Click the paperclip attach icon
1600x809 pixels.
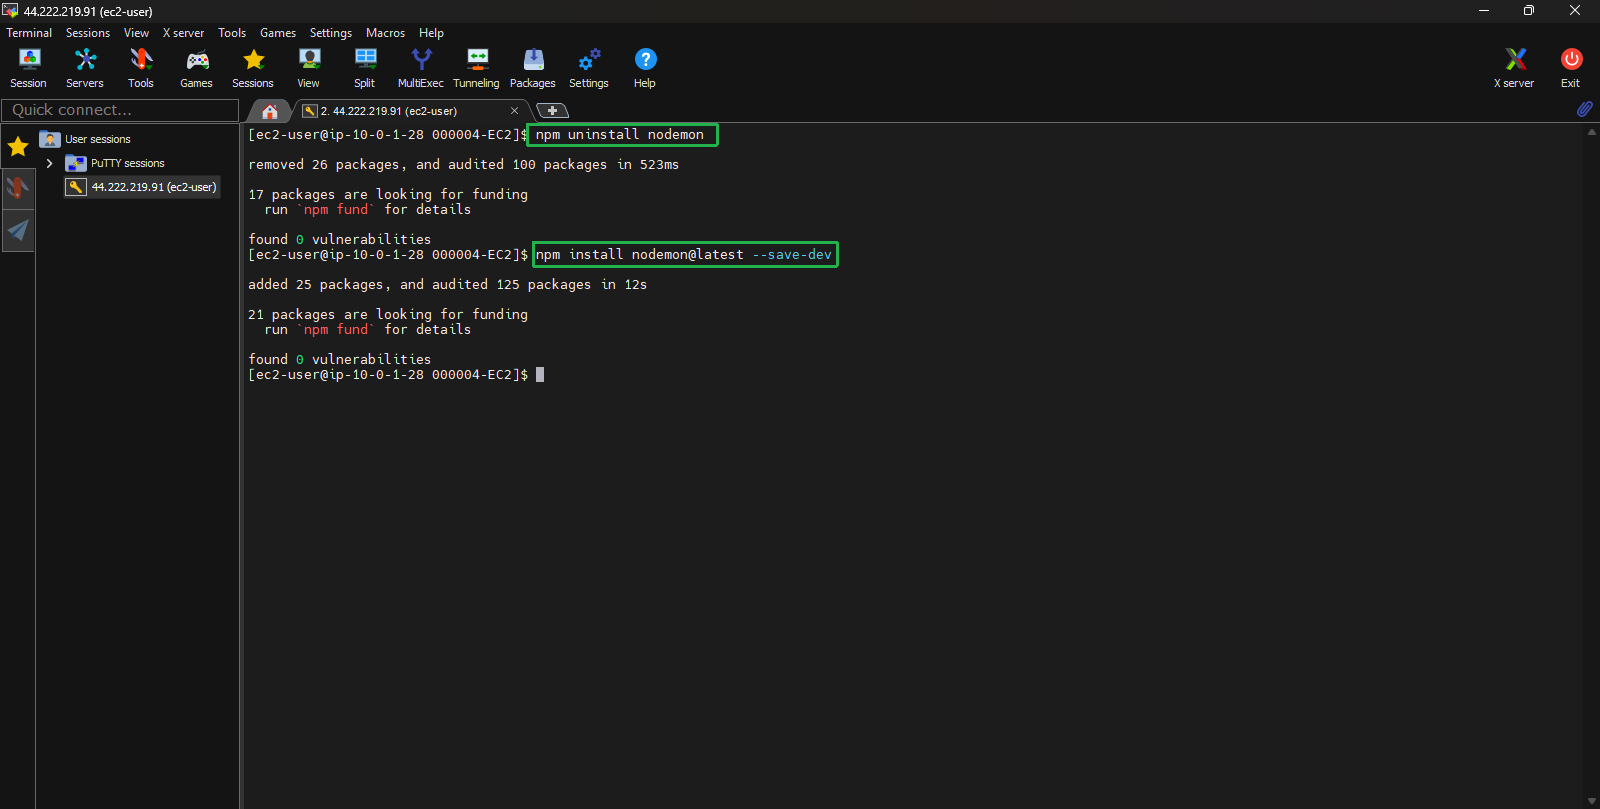[1585, 109]
